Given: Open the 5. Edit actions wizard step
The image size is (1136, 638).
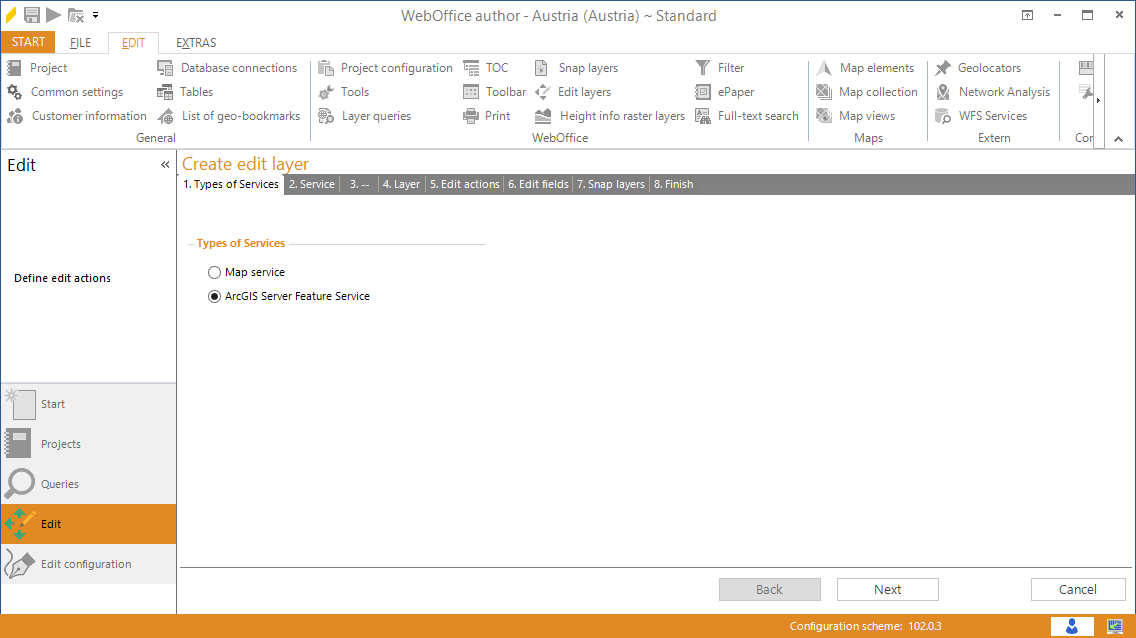Looking at the screenshot, I should (464, 183).
